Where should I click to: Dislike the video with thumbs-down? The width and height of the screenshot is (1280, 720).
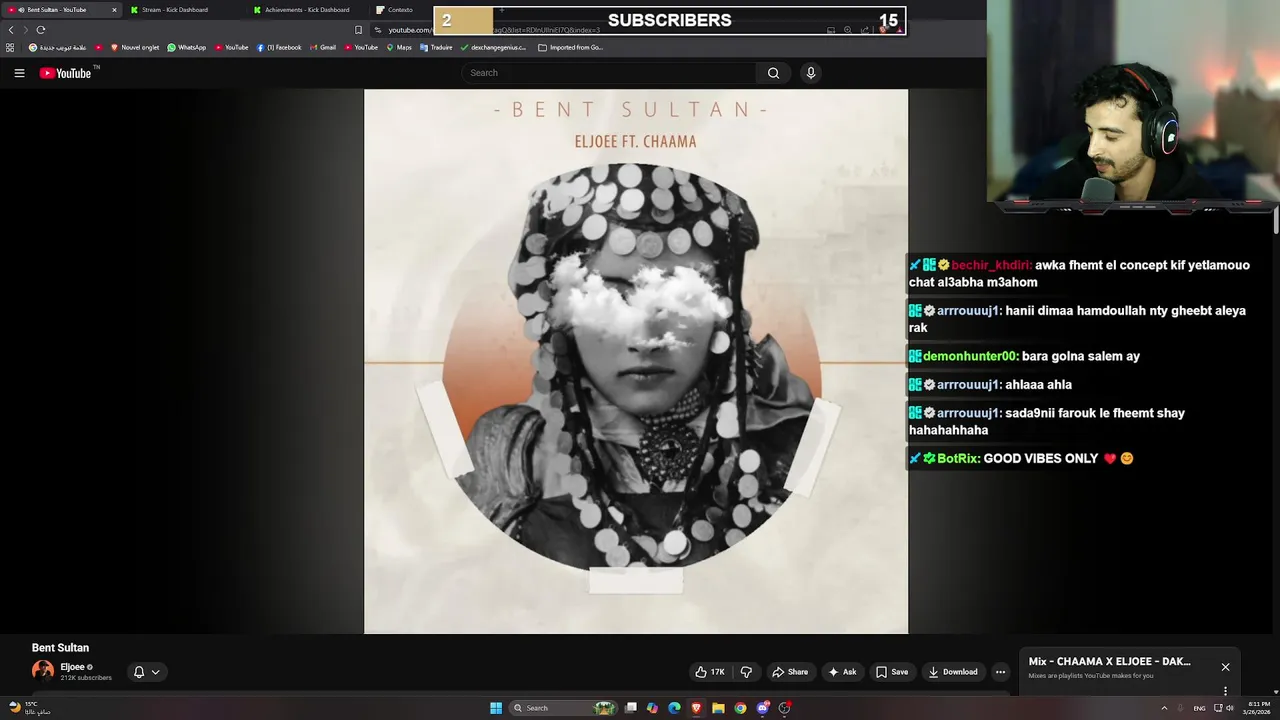pos(746,672)
